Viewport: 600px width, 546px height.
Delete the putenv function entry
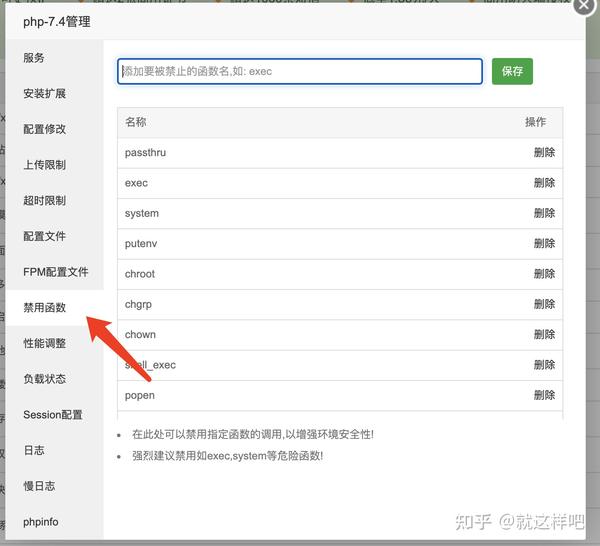click(x=544, y=243)
